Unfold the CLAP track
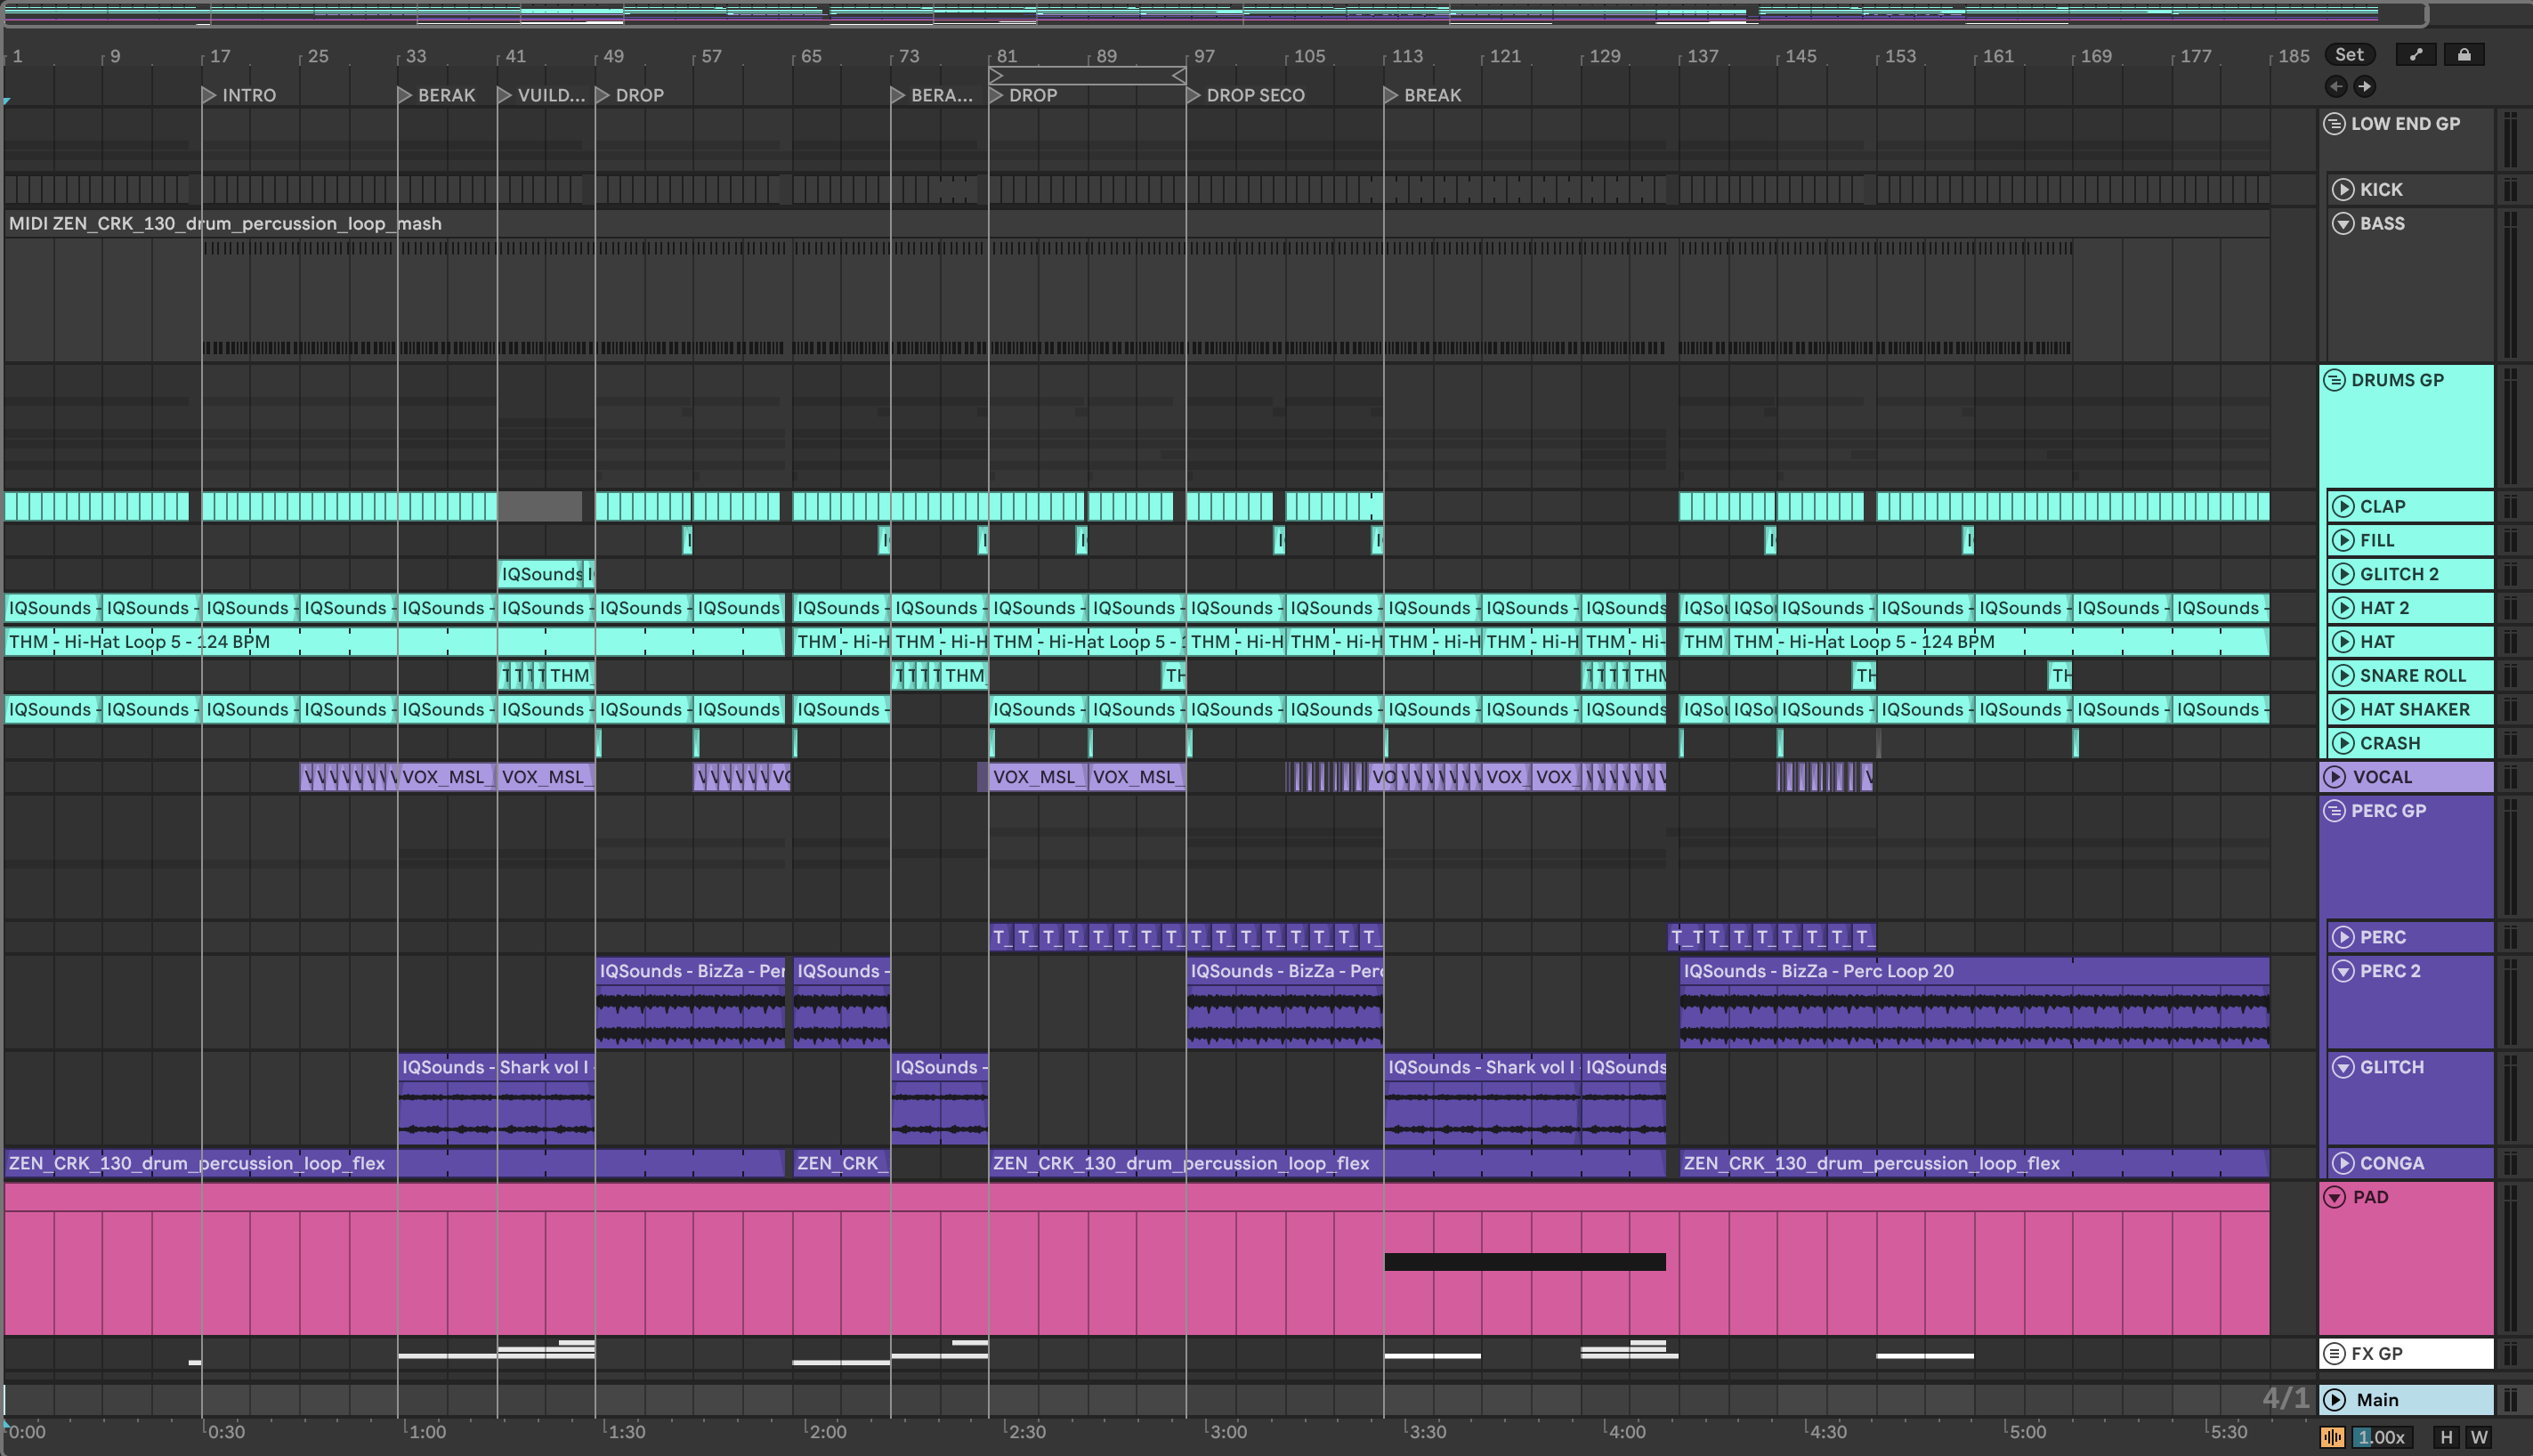The height and width of the screenshot is (1456, 2533). pyautogui.click(x=2343, y=507)
